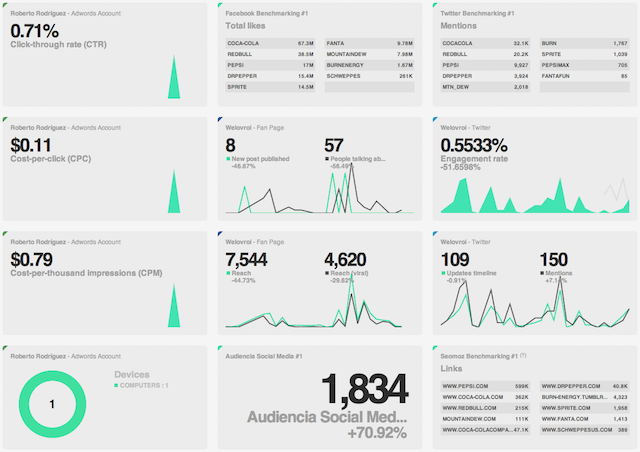
Task: Click the corner marker on the CPM widget
Action: [4, 234]
